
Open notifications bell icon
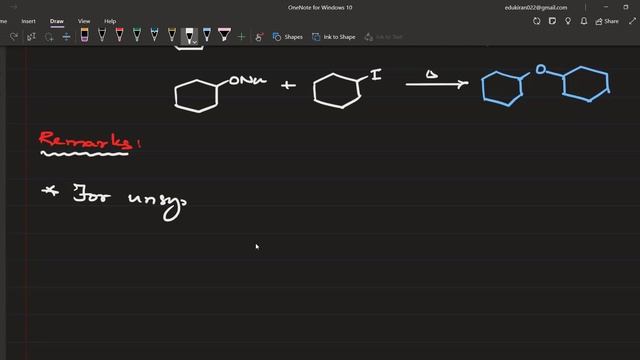tap(584, 21)
